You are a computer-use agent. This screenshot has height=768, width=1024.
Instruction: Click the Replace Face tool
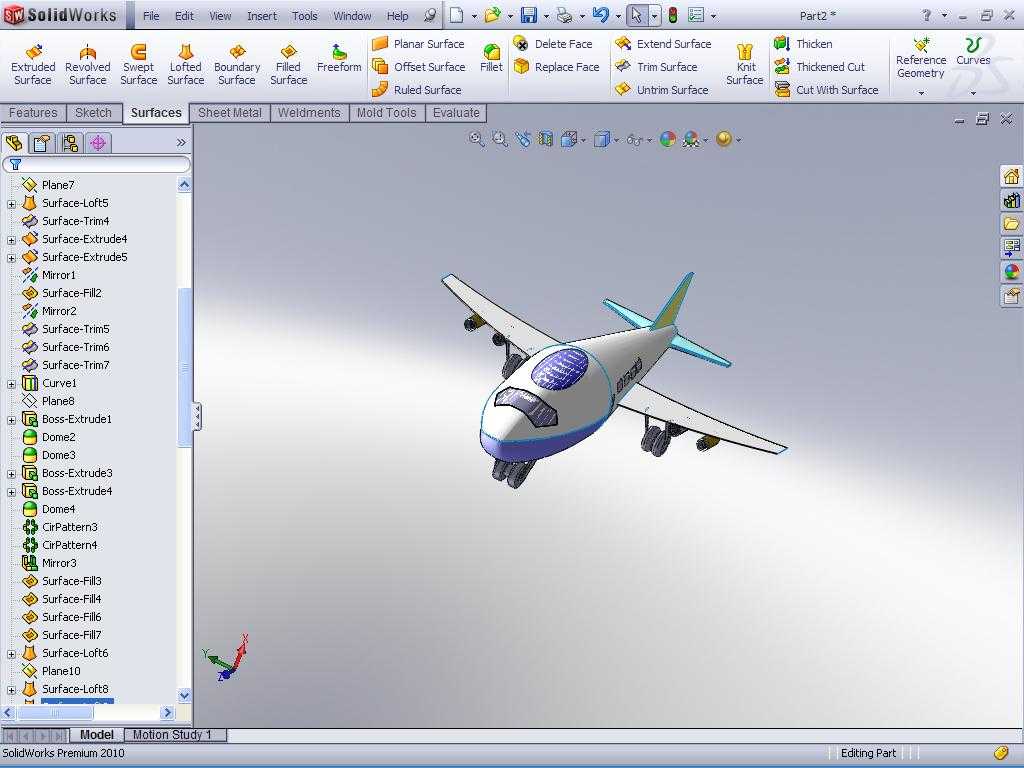(556, 67)
